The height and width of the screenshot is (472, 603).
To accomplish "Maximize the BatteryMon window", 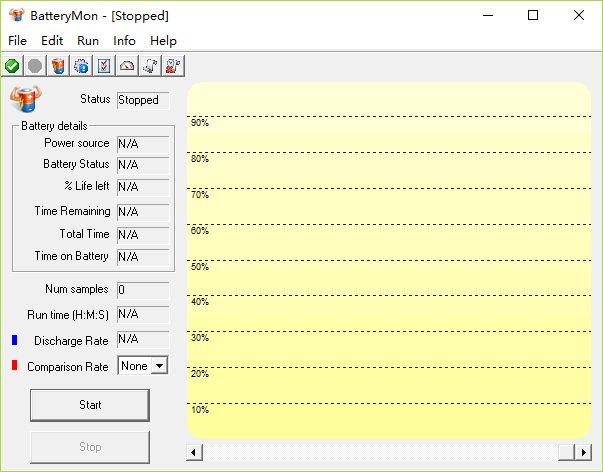I will coord(533,15).
